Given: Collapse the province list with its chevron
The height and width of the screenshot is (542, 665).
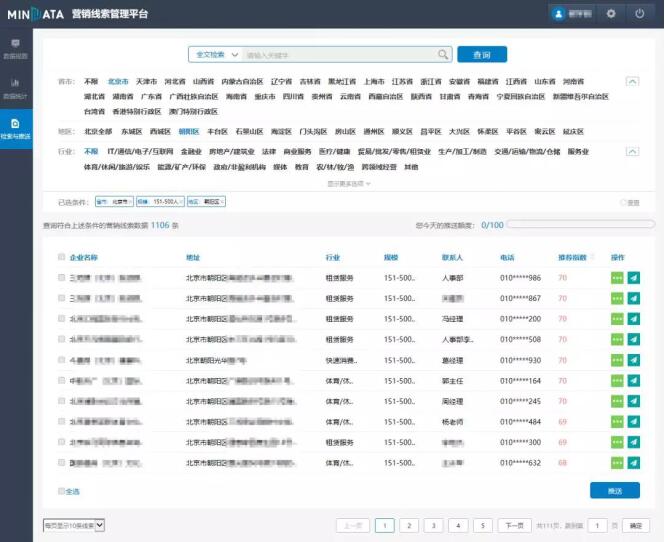Looking at the screenshot, I should click(x=631, y=81).
